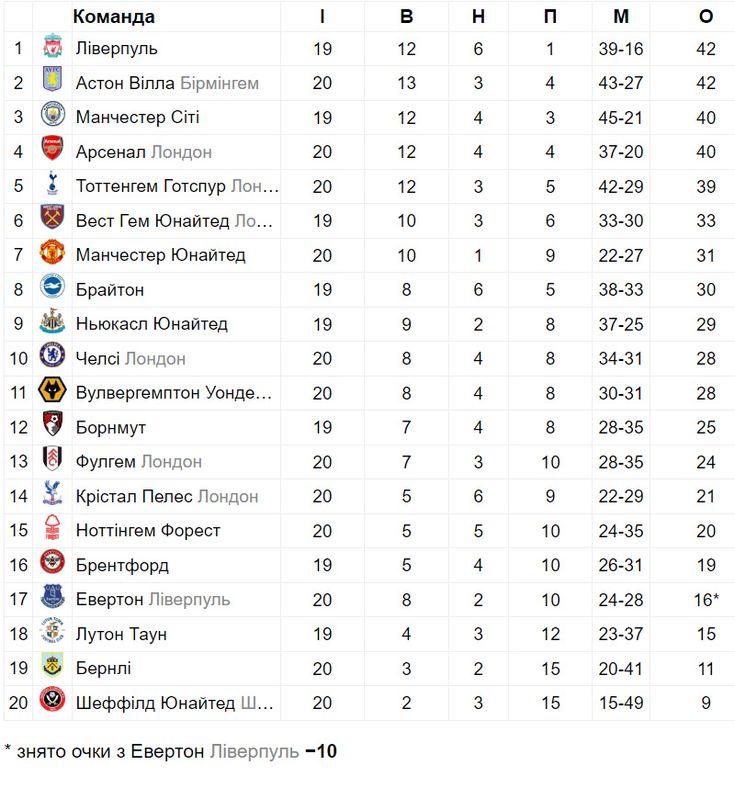Click the Aston Villa crest icon

click(x=52, y=79)
